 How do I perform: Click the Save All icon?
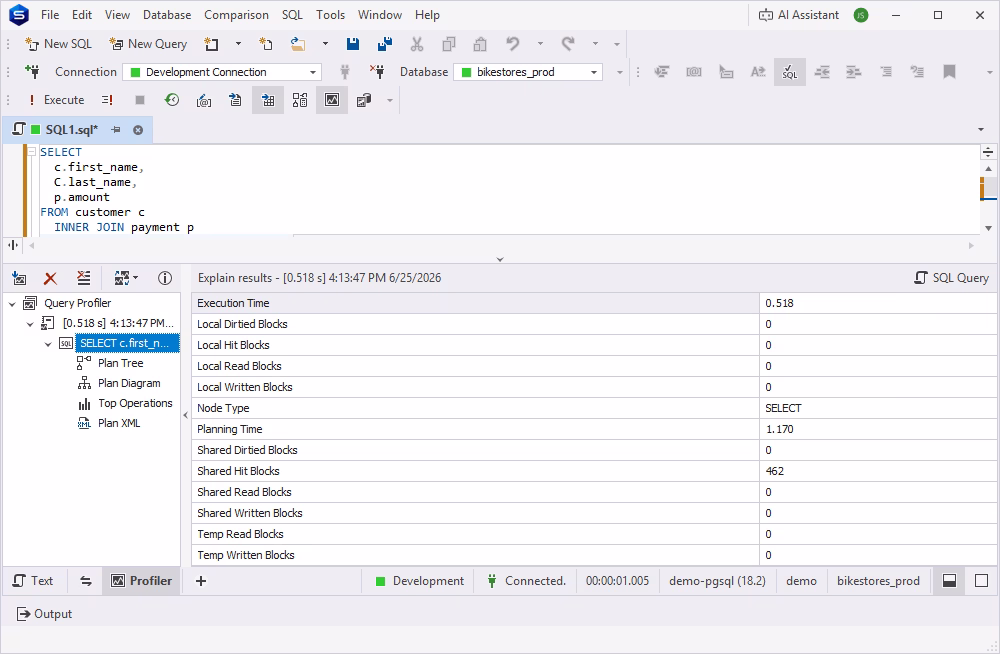click(x=385, y=44)
